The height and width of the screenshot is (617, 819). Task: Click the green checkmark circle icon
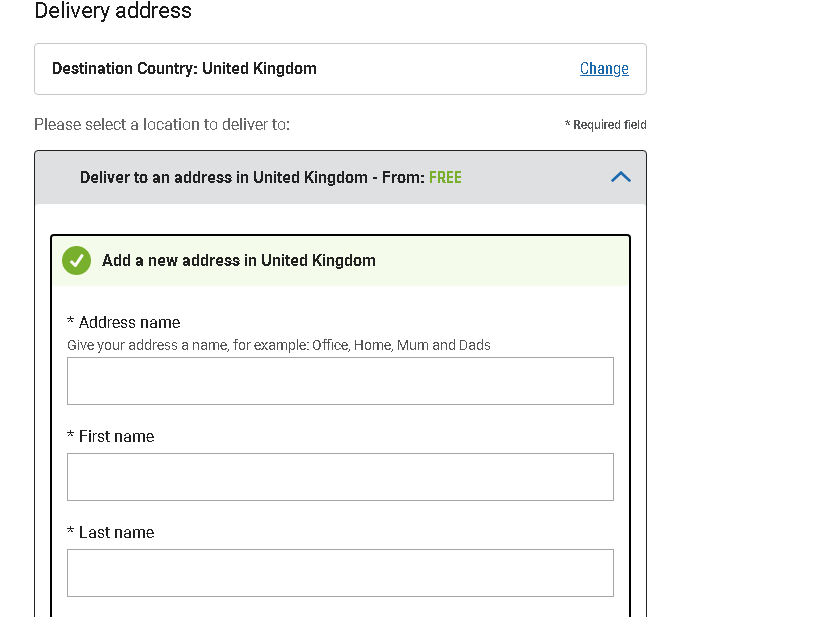point(76,260)
